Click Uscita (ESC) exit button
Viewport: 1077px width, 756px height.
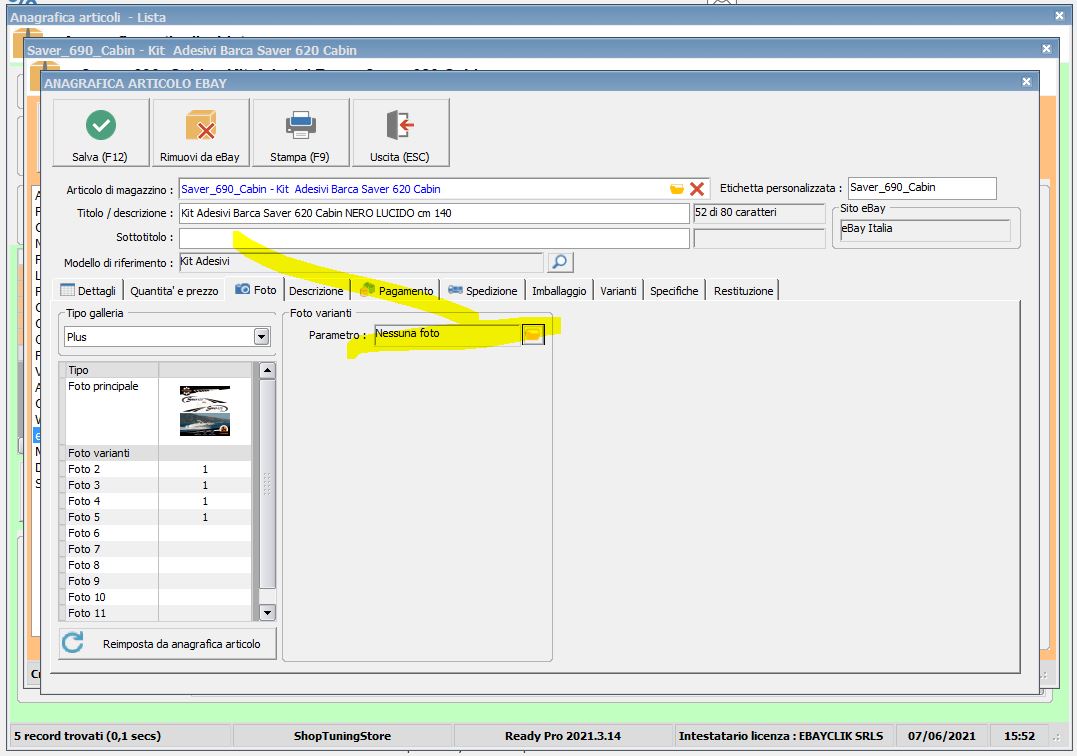(x=400, y=133)
